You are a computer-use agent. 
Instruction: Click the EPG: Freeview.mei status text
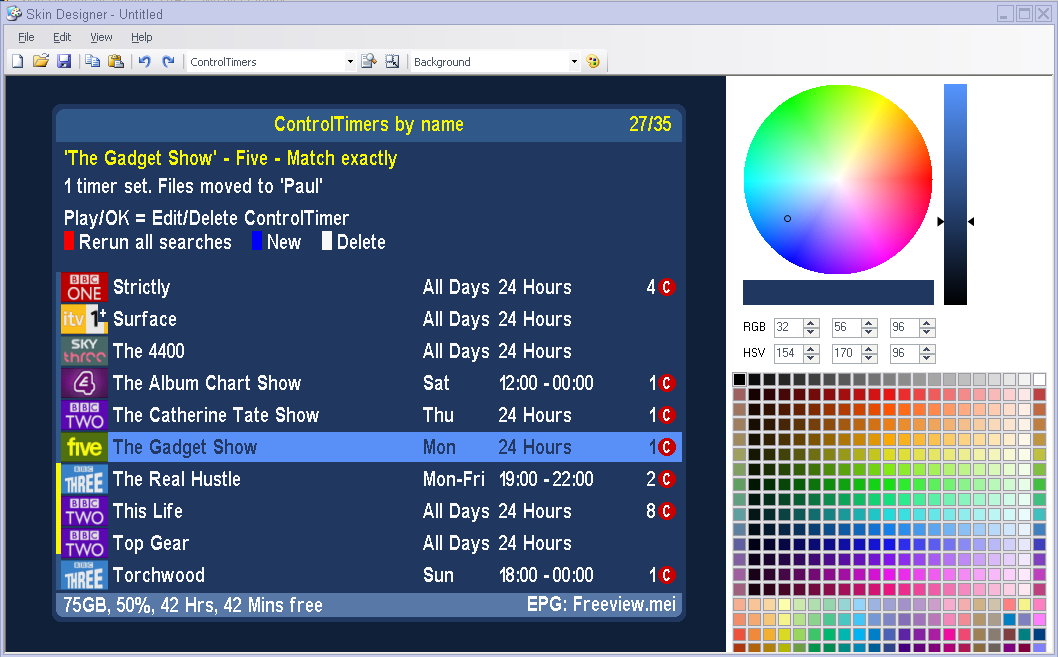[601, 604]
